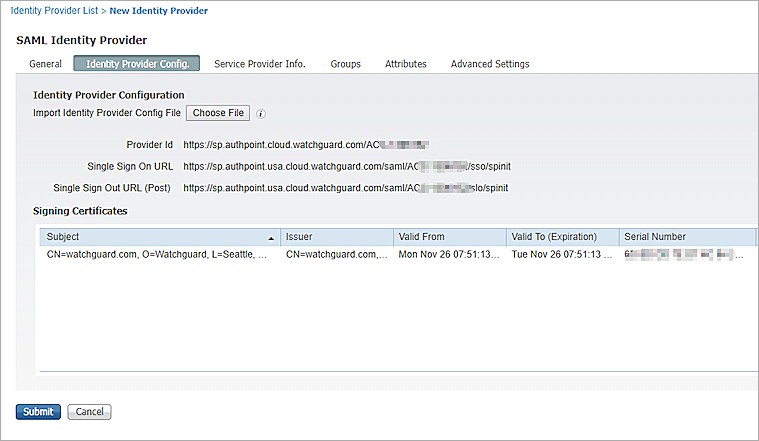Open the General tab
This screenshot has width=759, height=441.
coord(45,64)
